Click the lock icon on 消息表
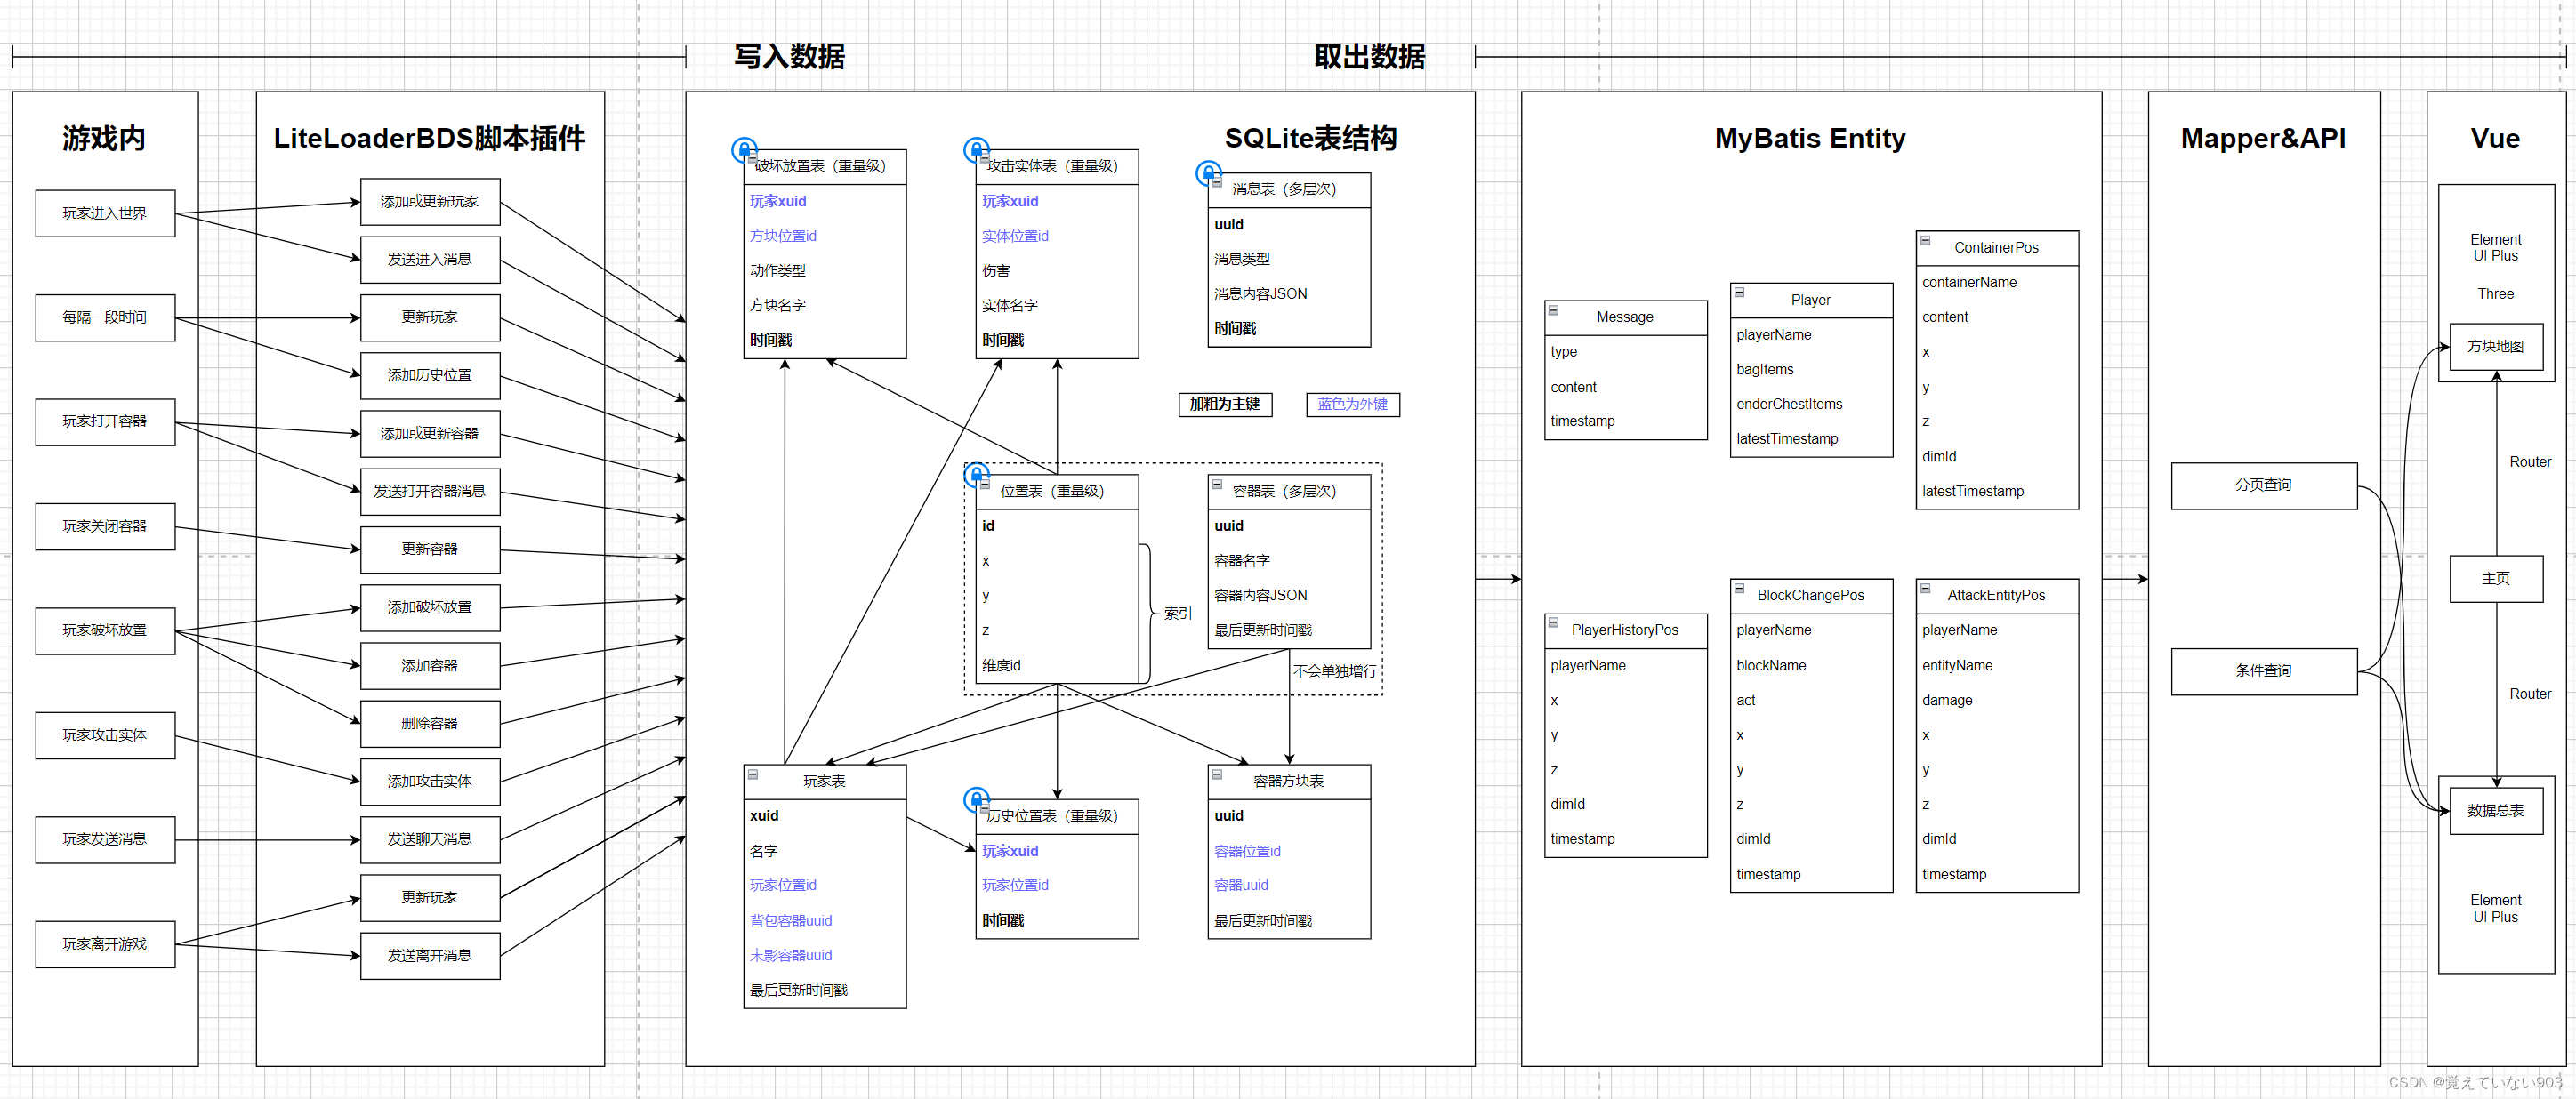 (x=1208, y=173)
